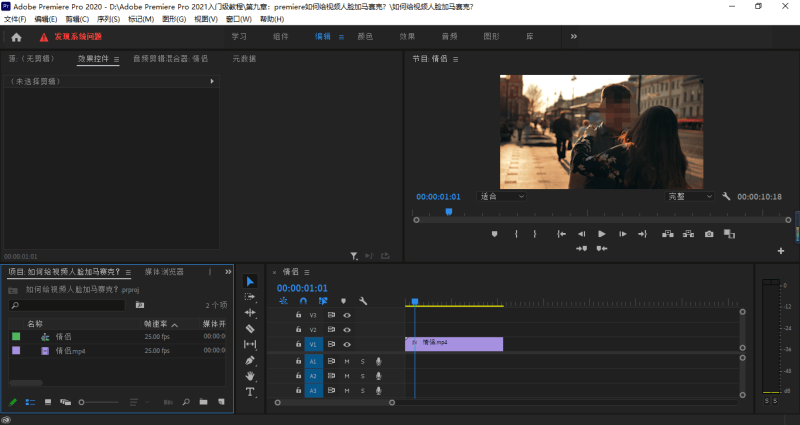Viewport: 800px width, 425px height.
Task: Mute audio track A1
Action: click(x=347, y=361)
